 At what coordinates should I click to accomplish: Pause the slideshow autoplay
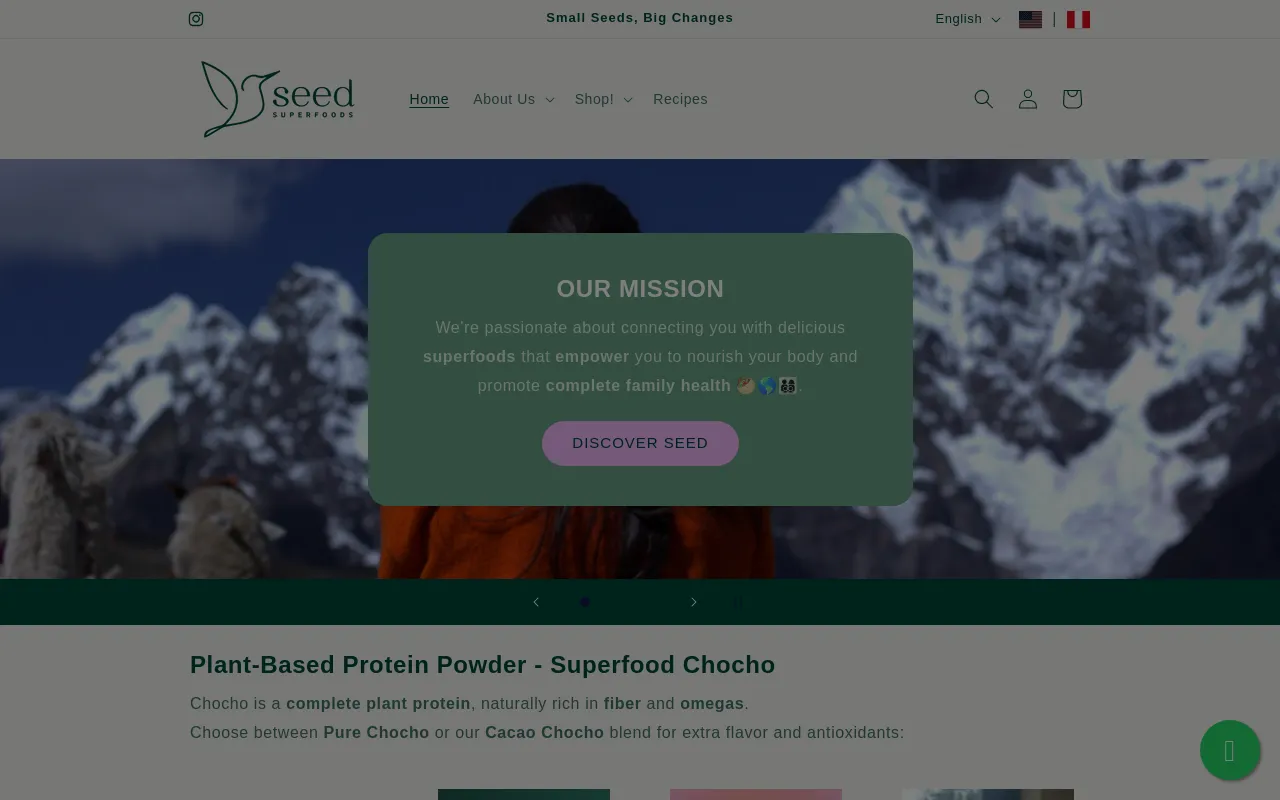point(738,602)
